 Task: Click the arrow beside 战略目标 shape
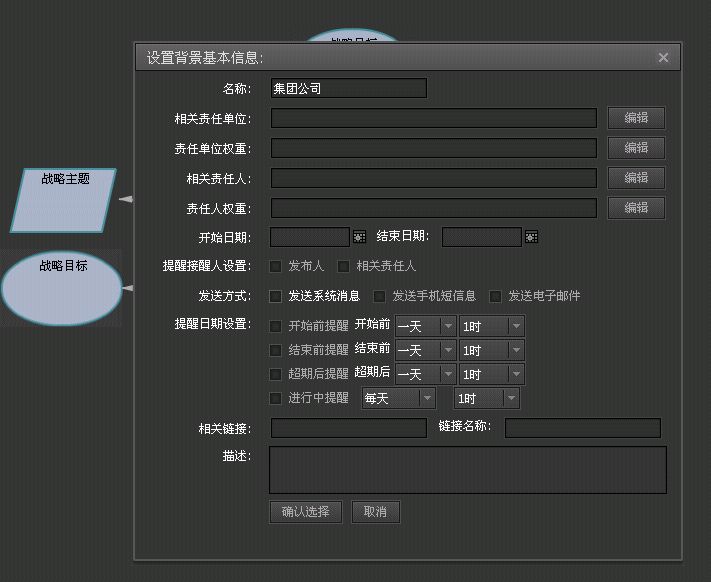click(127, 288)
